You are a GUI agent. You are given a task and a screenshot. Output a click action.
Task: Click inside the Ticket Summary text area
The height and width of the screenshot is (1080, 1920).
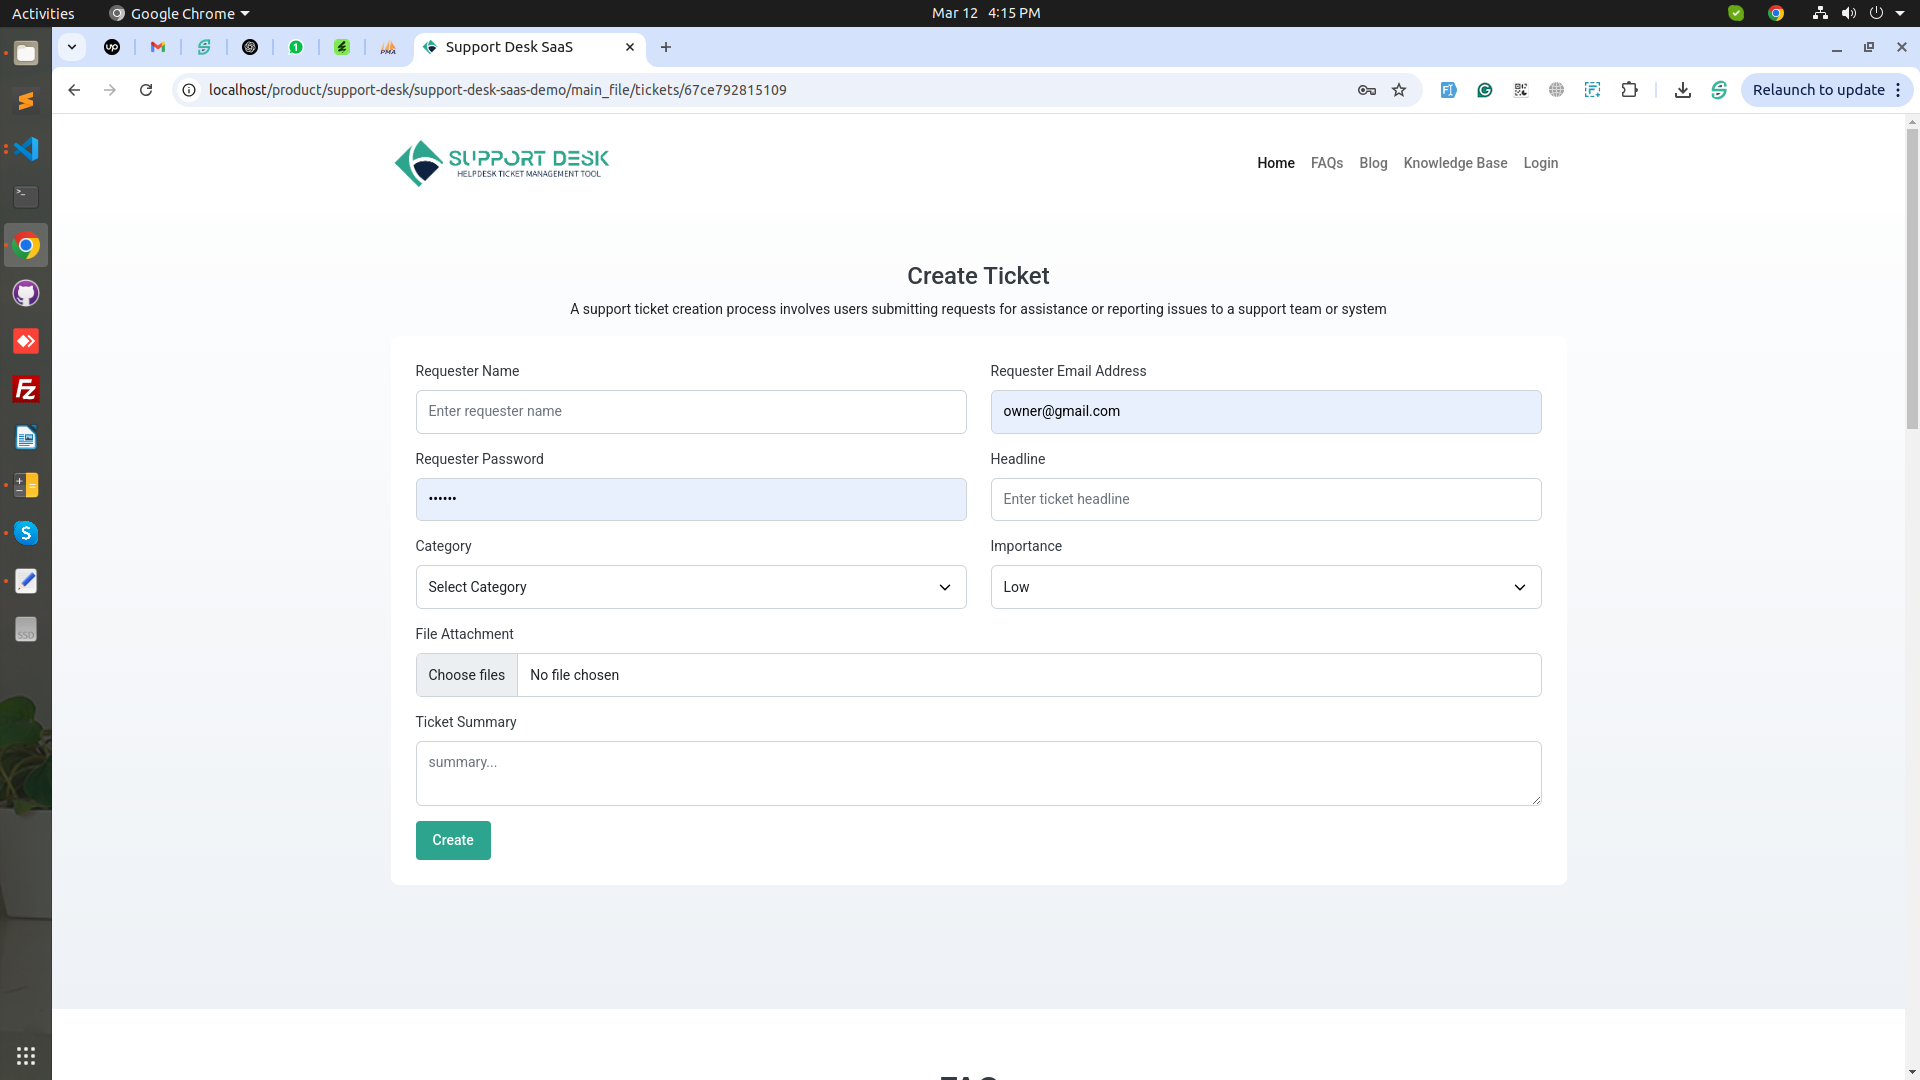(978, 773)
